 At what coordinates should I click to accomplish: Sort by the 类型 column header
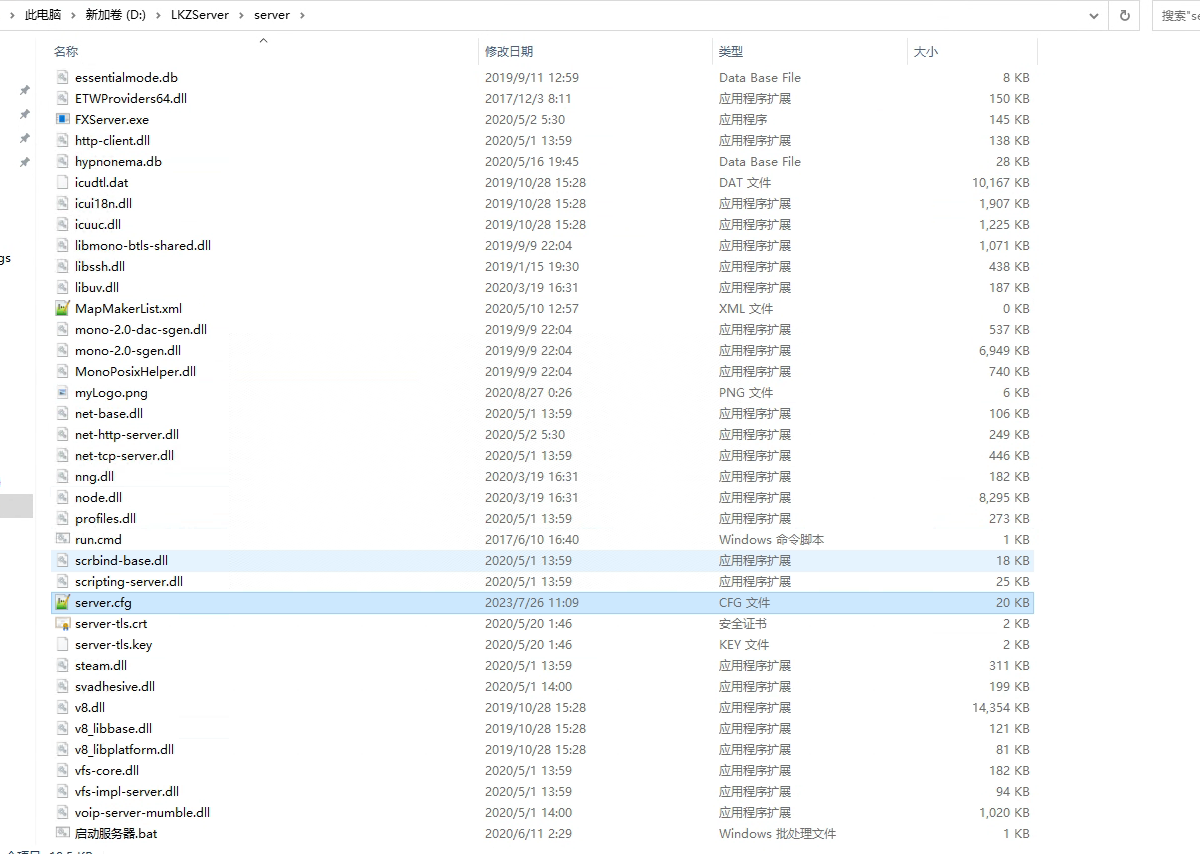click(731, 51)
